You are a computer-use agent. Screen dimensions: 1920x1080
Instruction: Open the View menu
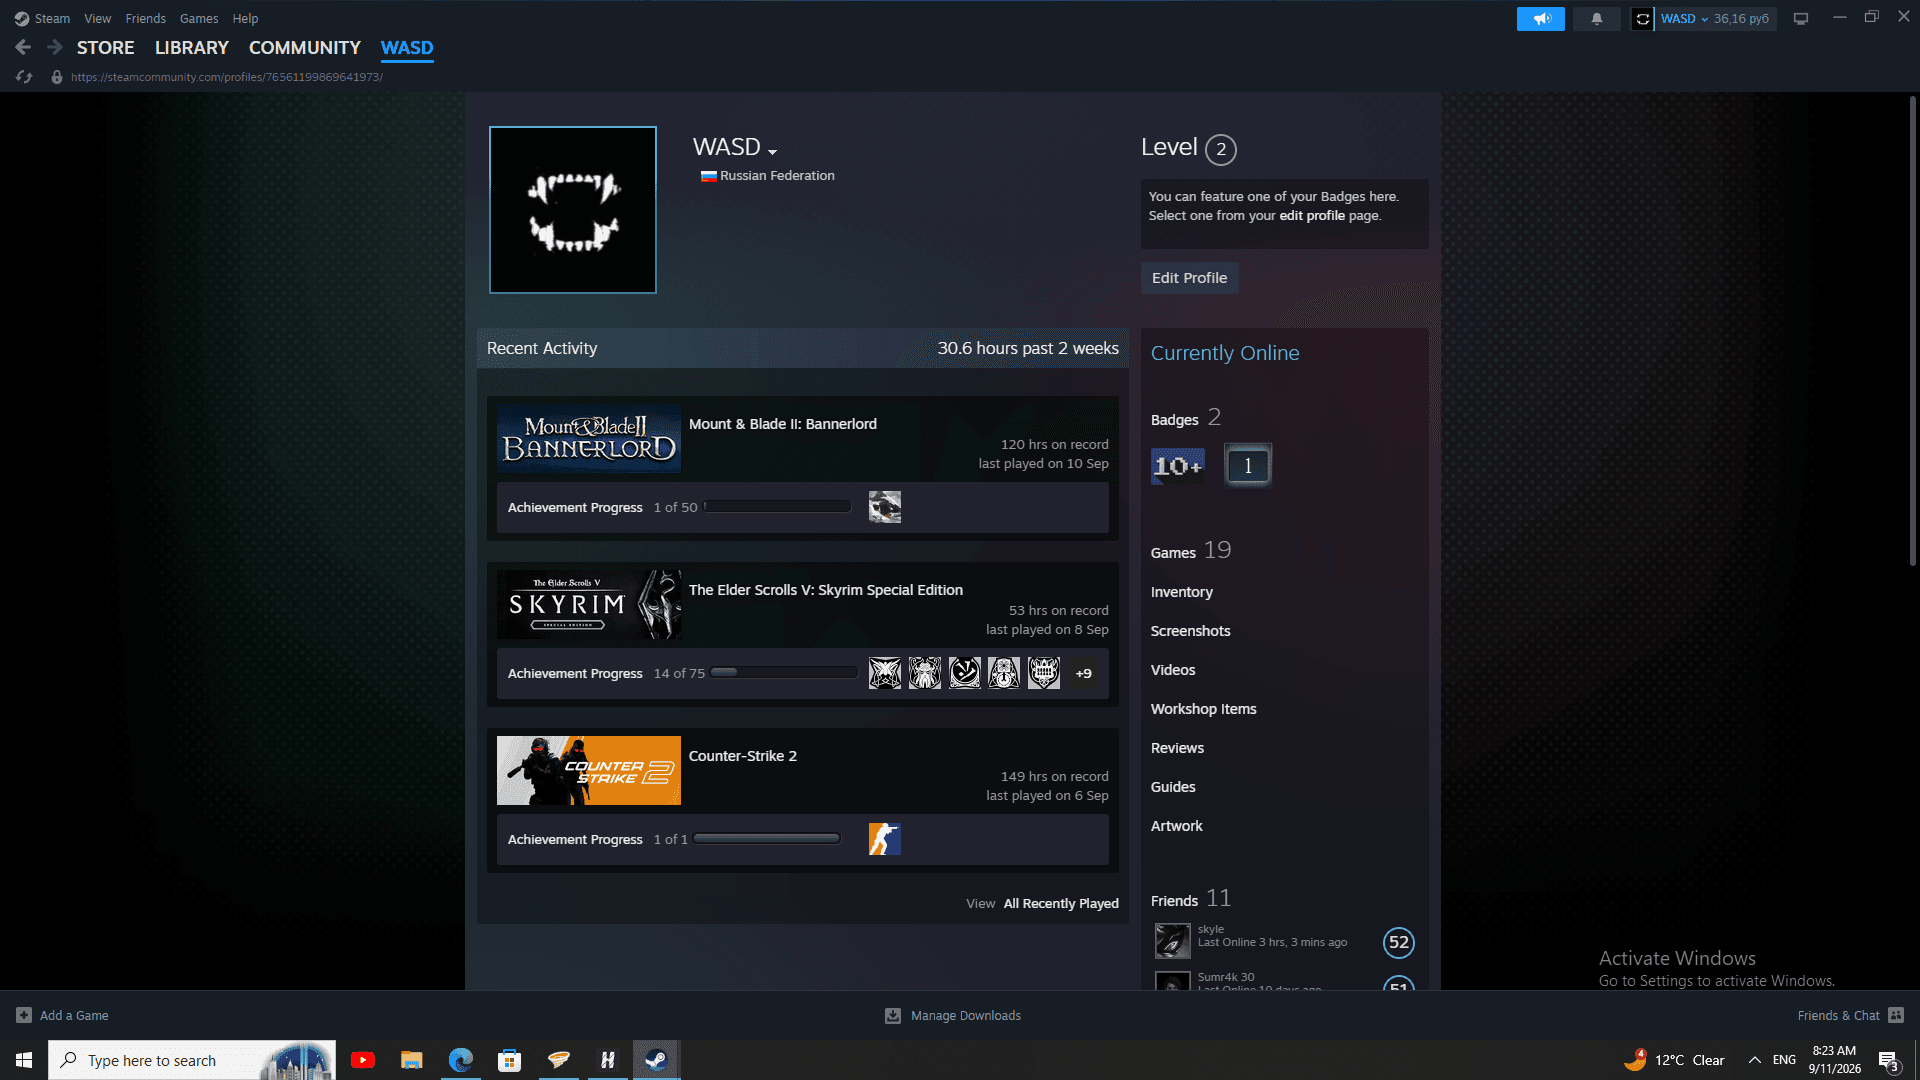(x=98, y=19)
